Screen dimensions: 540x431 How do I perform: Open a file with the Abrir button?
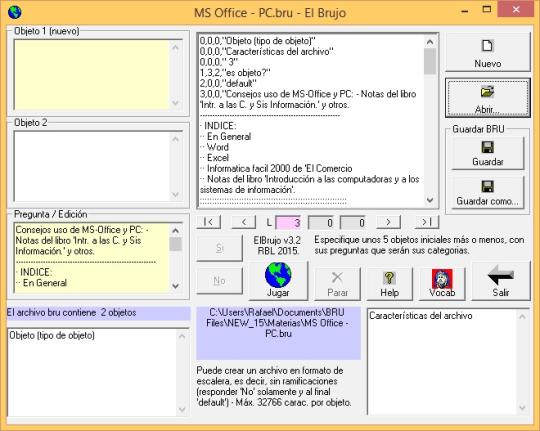point(487,98)
